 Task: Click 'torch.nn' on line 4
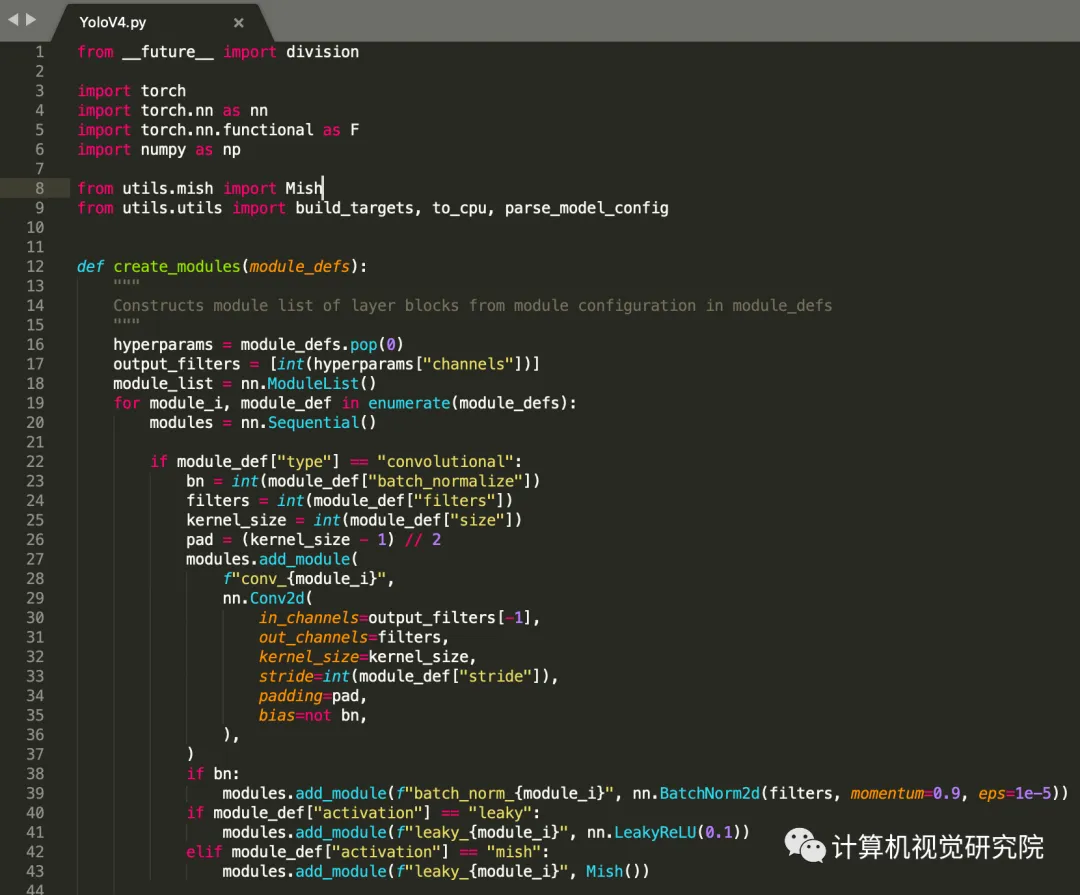[177, 110]
